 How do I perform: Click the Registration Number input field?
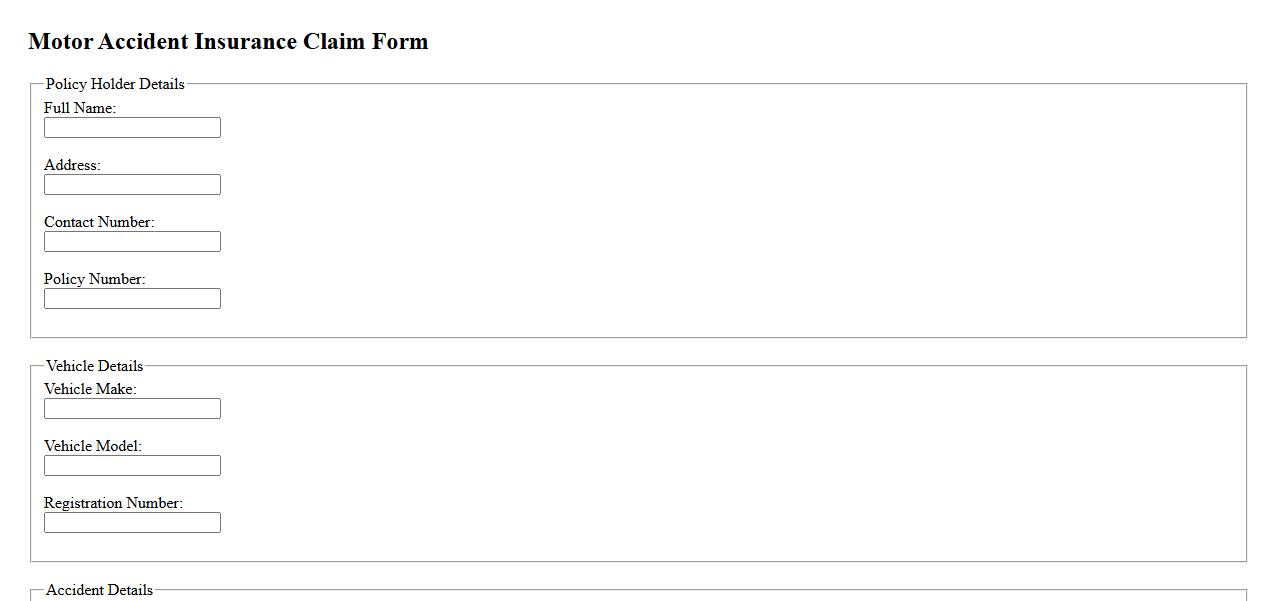pyautogui.click(x=132, y=523)
